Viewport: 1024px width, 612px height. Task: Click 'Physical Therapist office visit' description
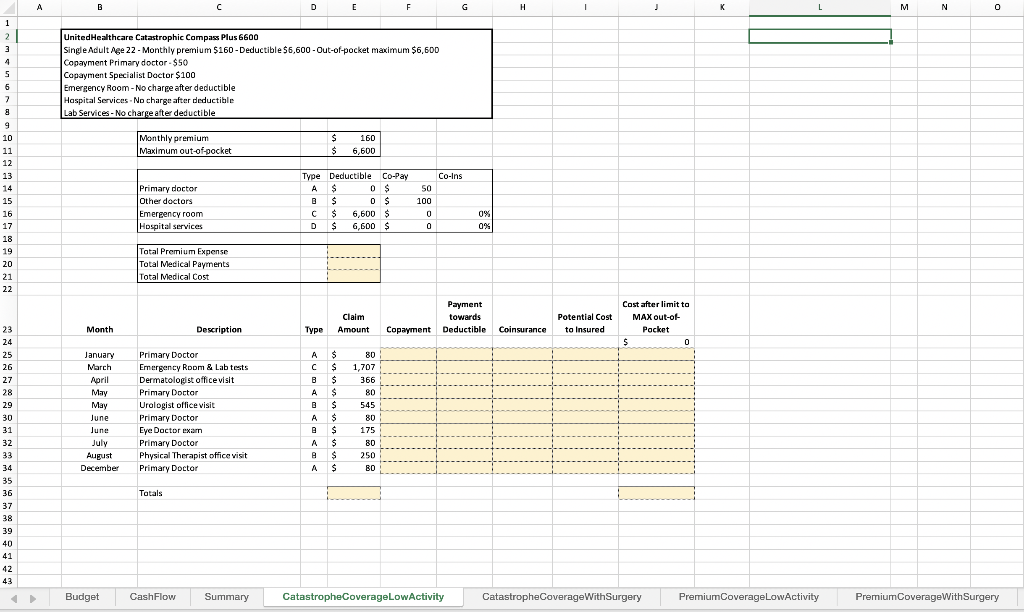193,455
